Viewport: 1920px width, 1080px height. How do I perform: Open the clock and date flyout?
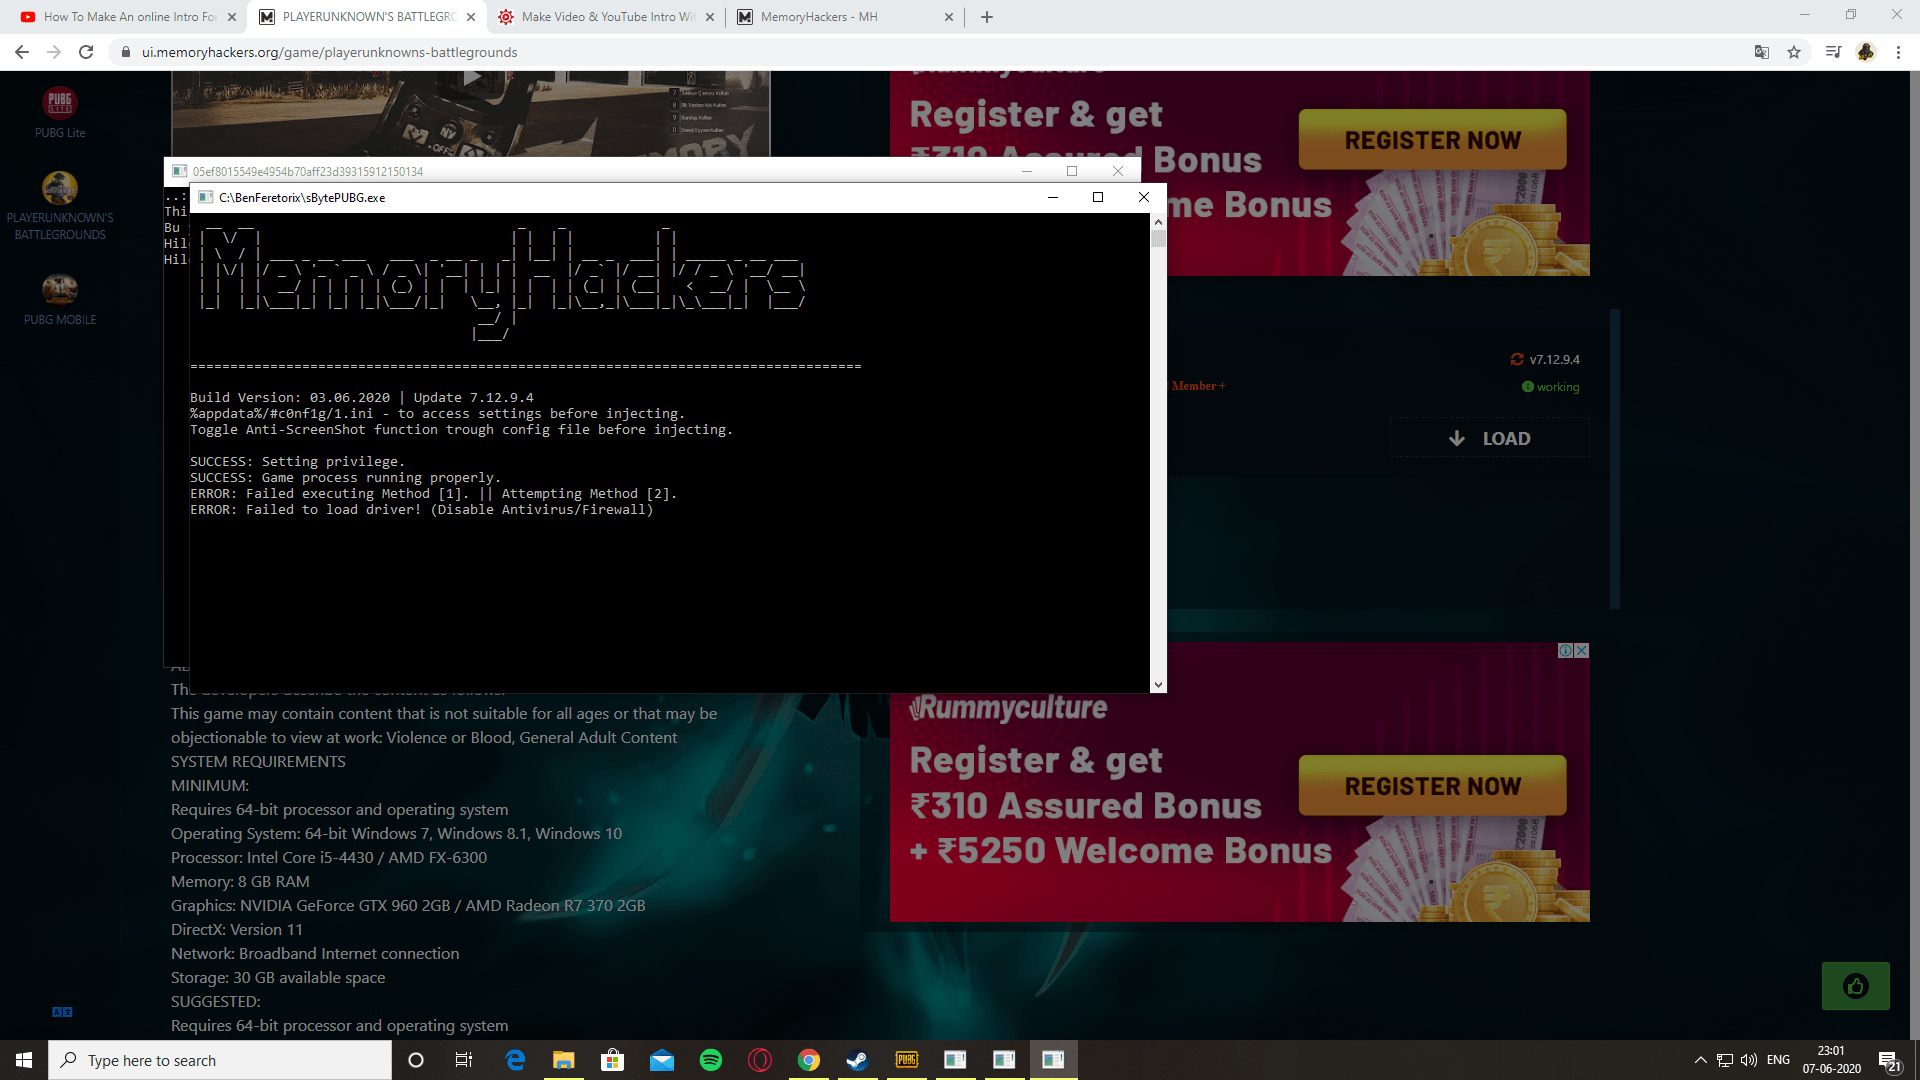pyautogui.click(x=1832, y=1060)
